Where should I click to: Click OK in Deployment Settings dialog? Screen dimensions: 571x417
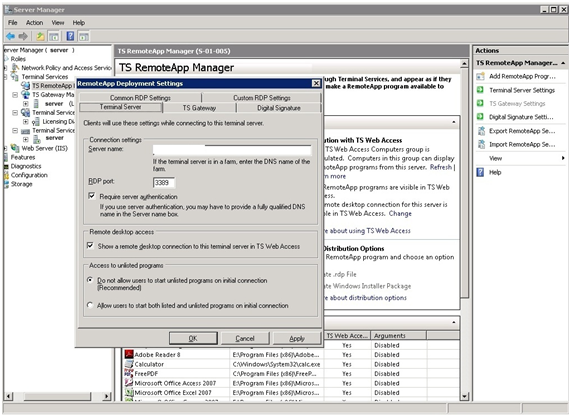[x=193, y=338]
